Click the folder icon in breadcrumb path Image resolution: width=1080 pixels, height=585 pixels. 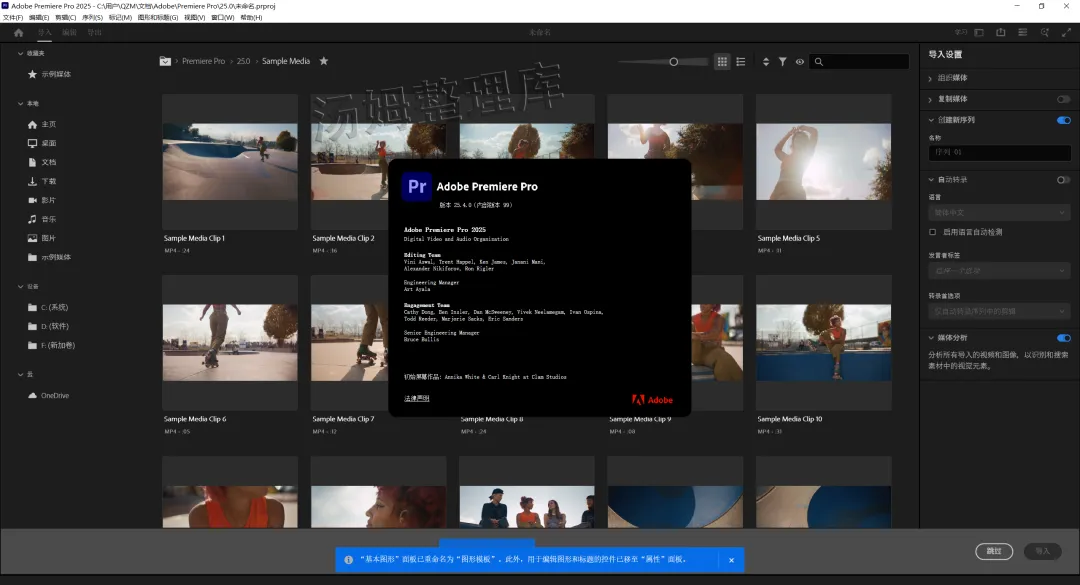click(x=165, y=61)
